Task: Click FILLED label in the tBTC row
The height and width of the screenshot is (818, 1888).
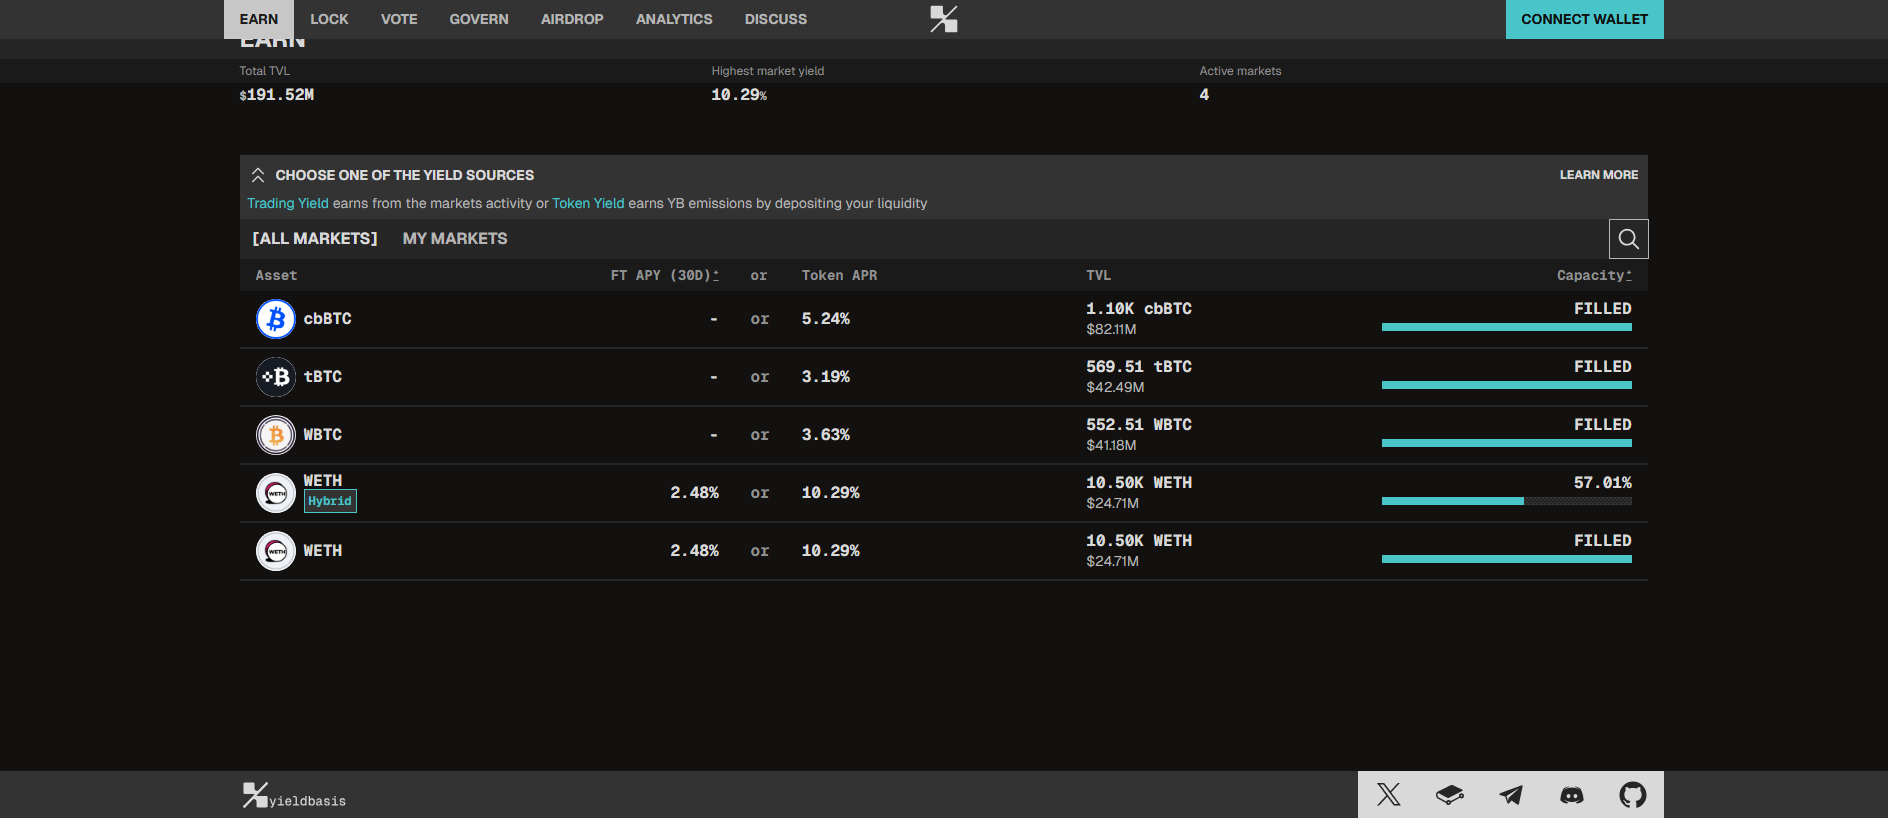Action: [1603, 367]
